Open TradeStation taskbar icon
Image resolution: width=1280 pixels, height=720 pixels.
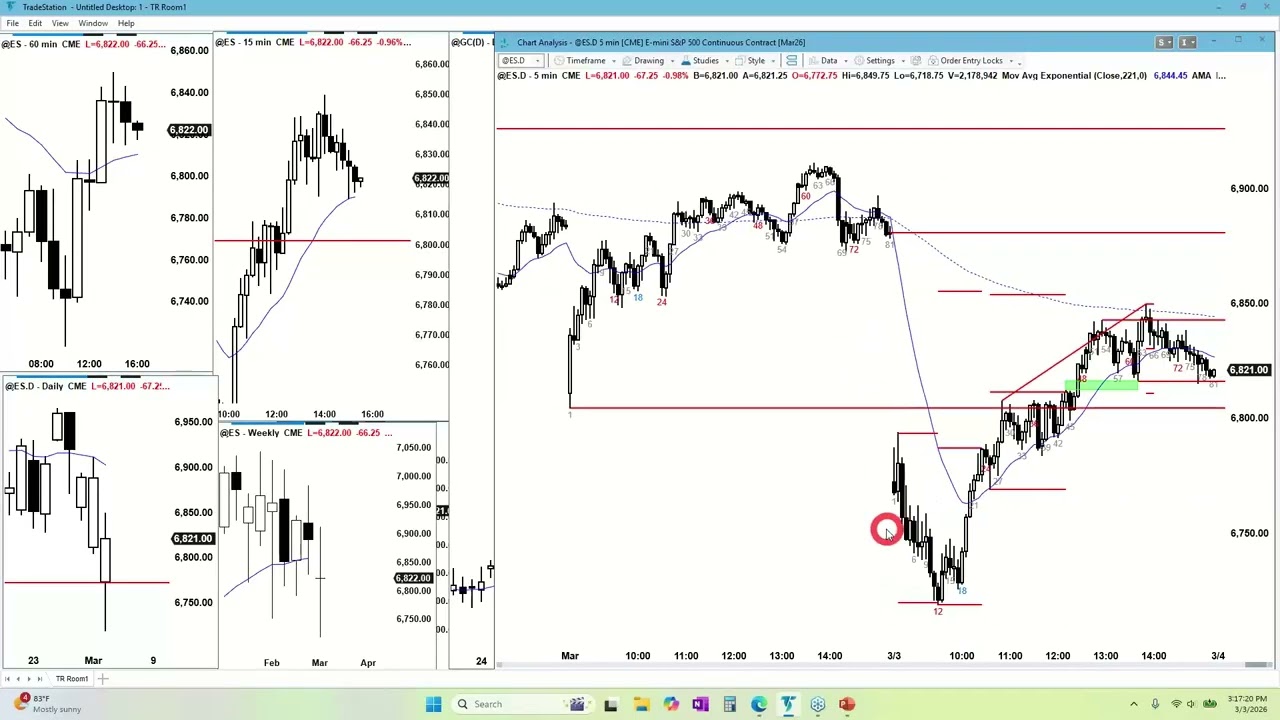click(789, 704)
